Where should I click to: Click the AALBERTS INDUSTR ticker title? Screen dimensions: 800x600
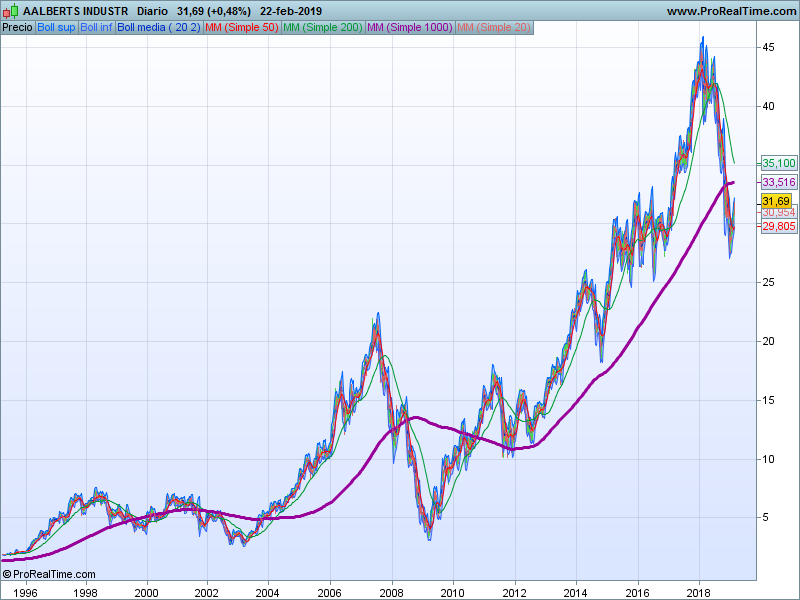tap(76, 11)
